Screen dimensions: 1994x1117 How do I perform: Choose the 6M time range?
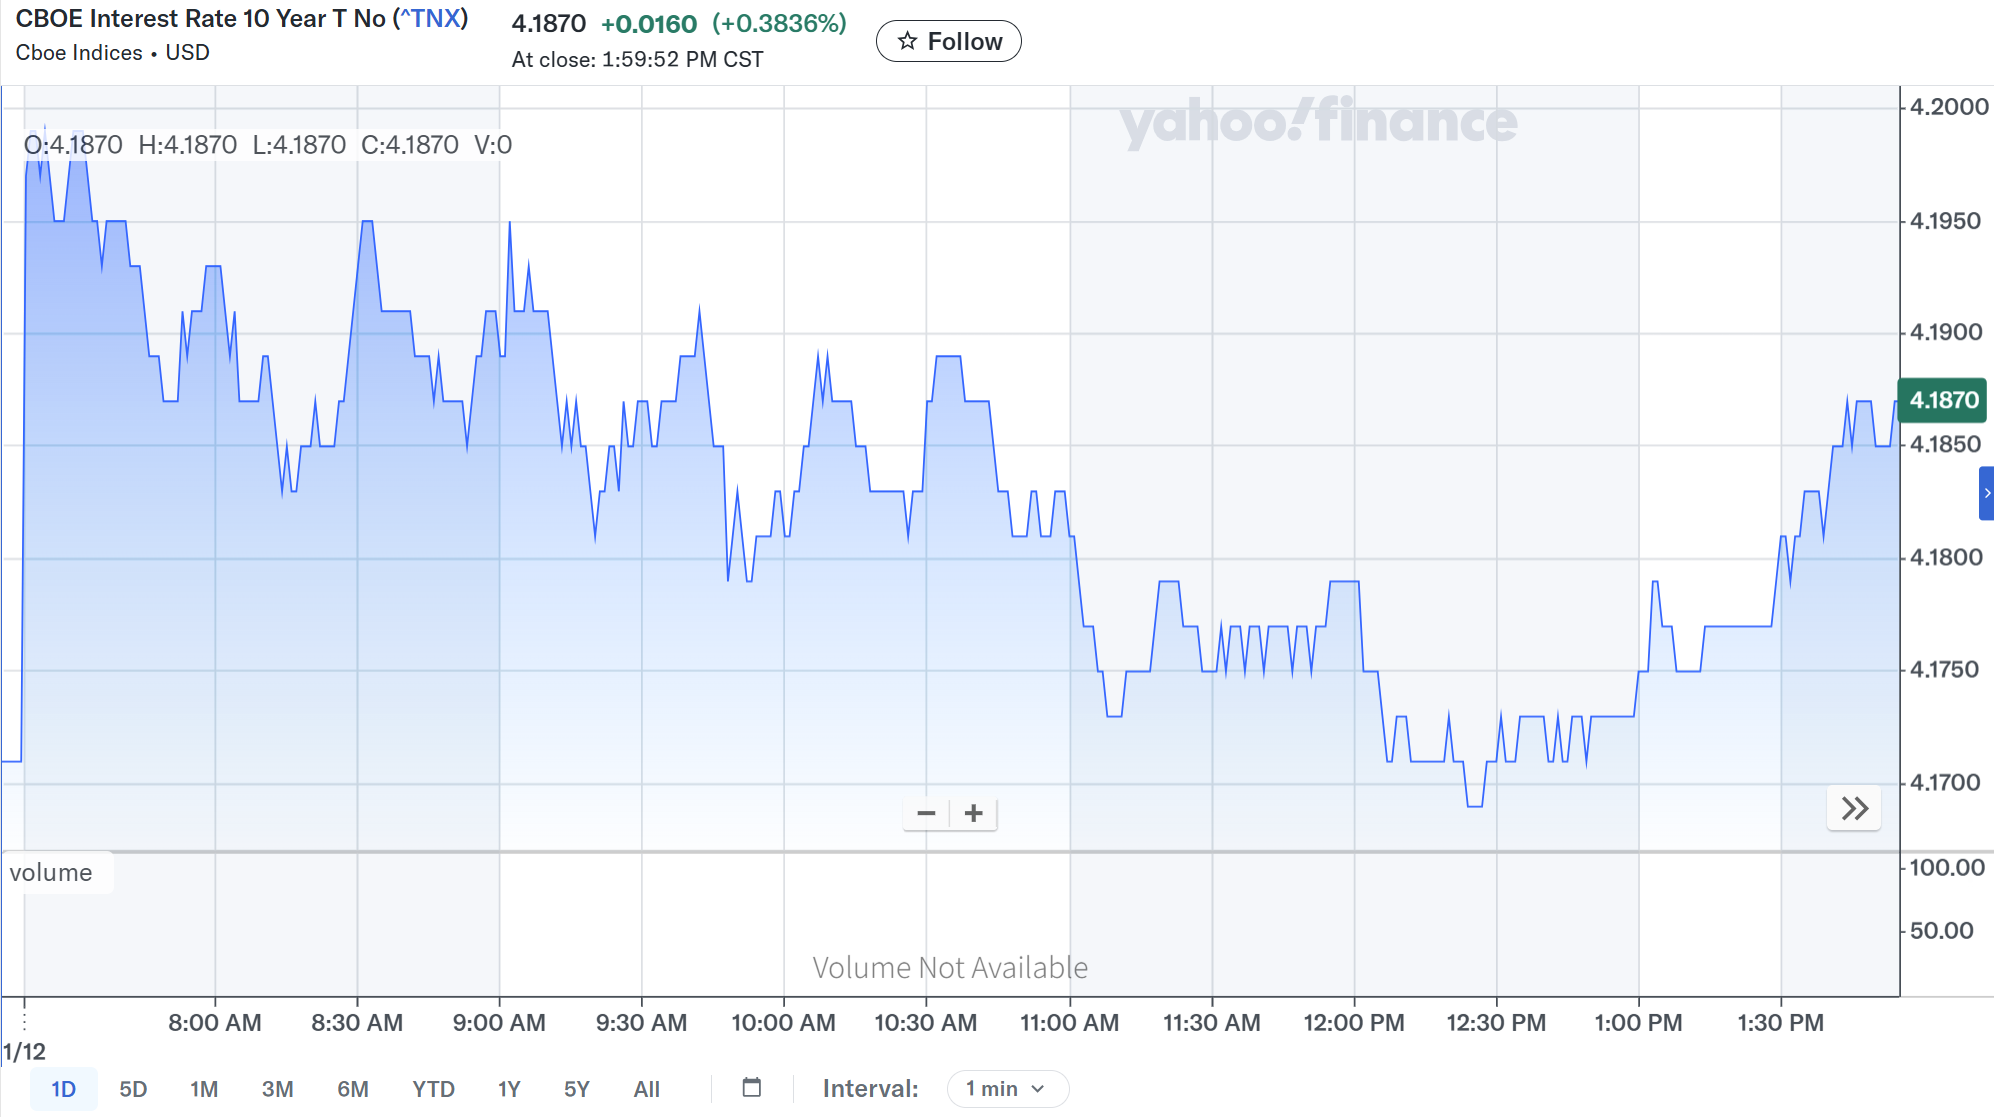(x=352, y=1088)
